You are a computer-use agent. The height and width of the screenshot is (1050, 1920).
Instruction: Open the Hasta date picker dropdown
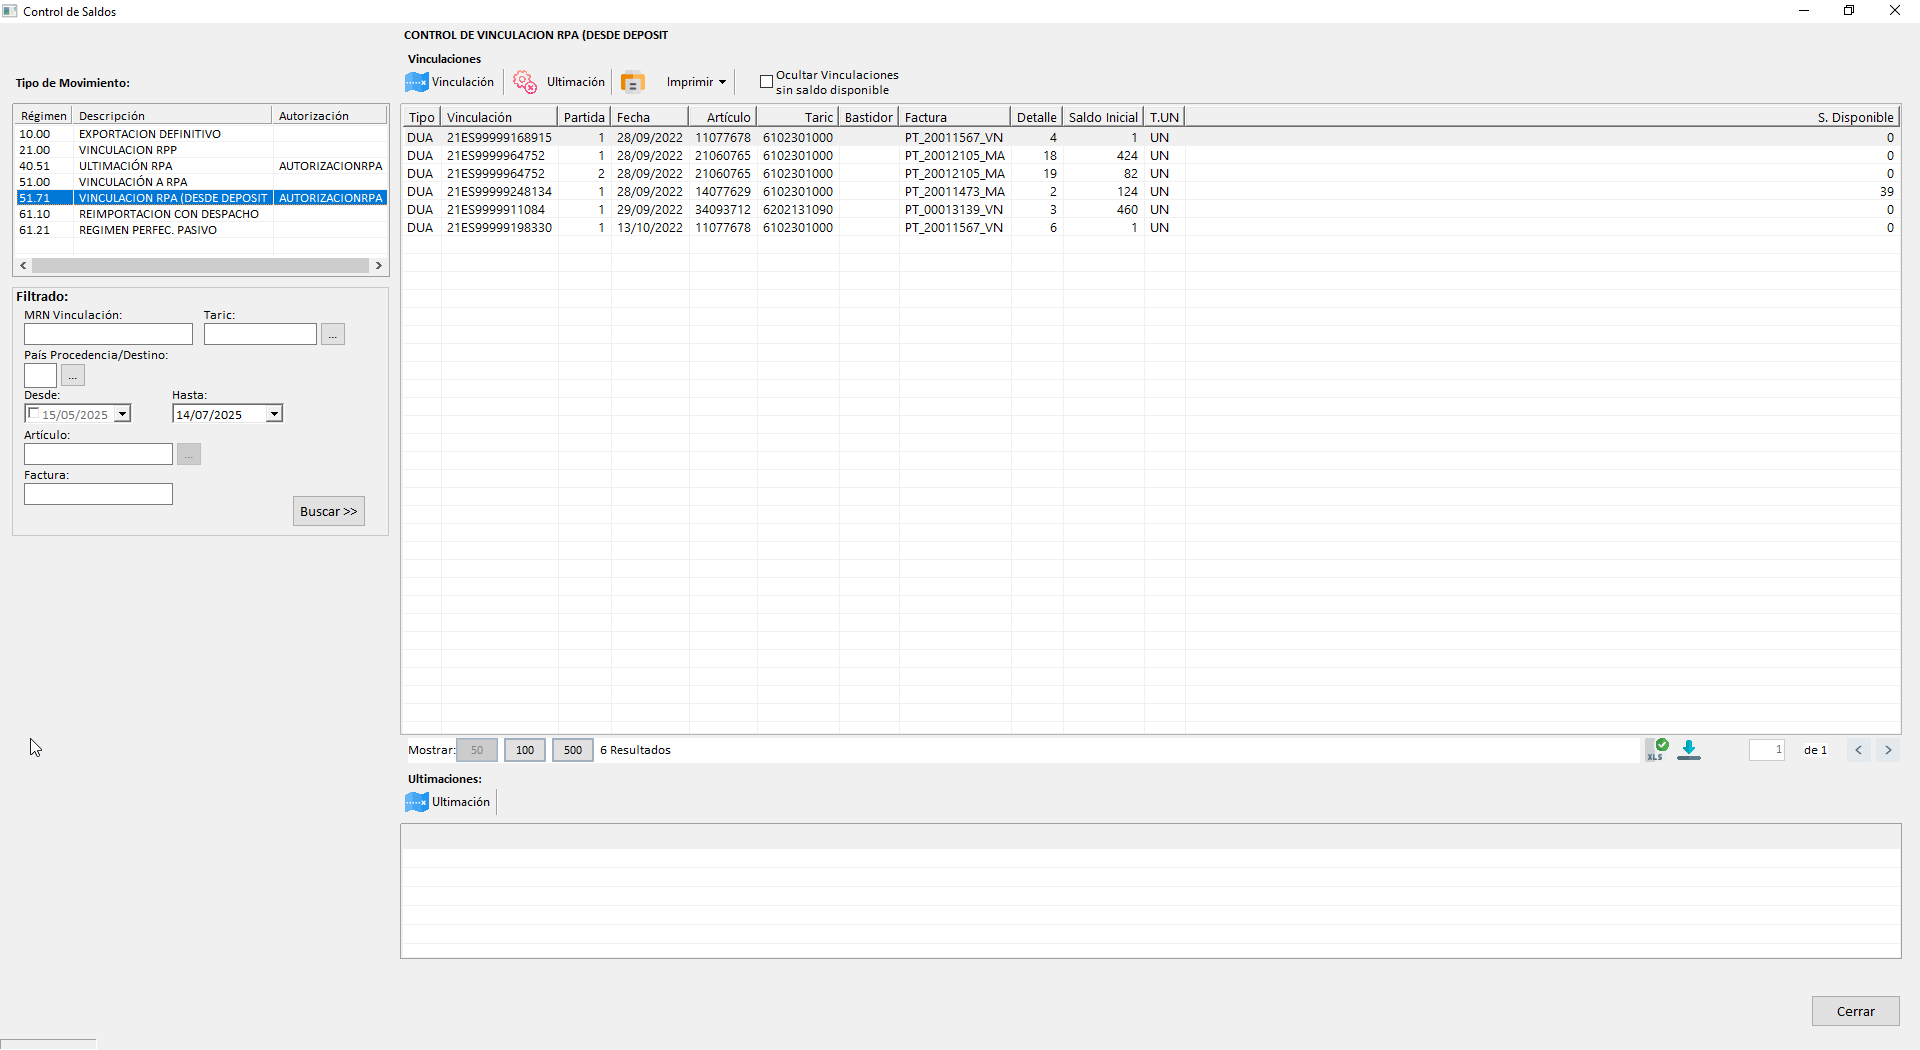pyautogui.click(x=274, y=414)
